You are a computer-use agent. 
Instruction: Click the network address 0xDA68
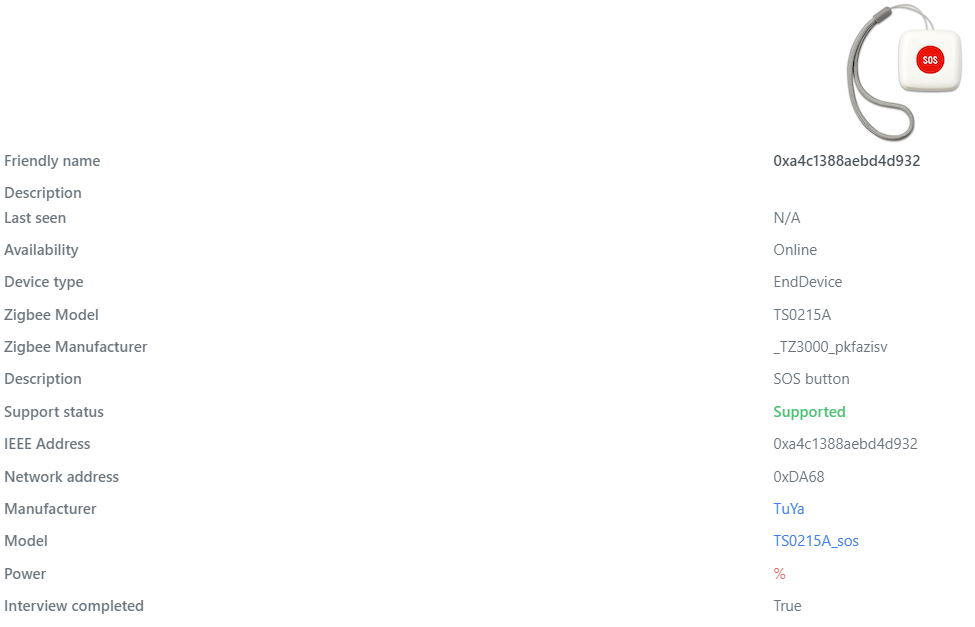pyautogui.click(x=798, y=476)
